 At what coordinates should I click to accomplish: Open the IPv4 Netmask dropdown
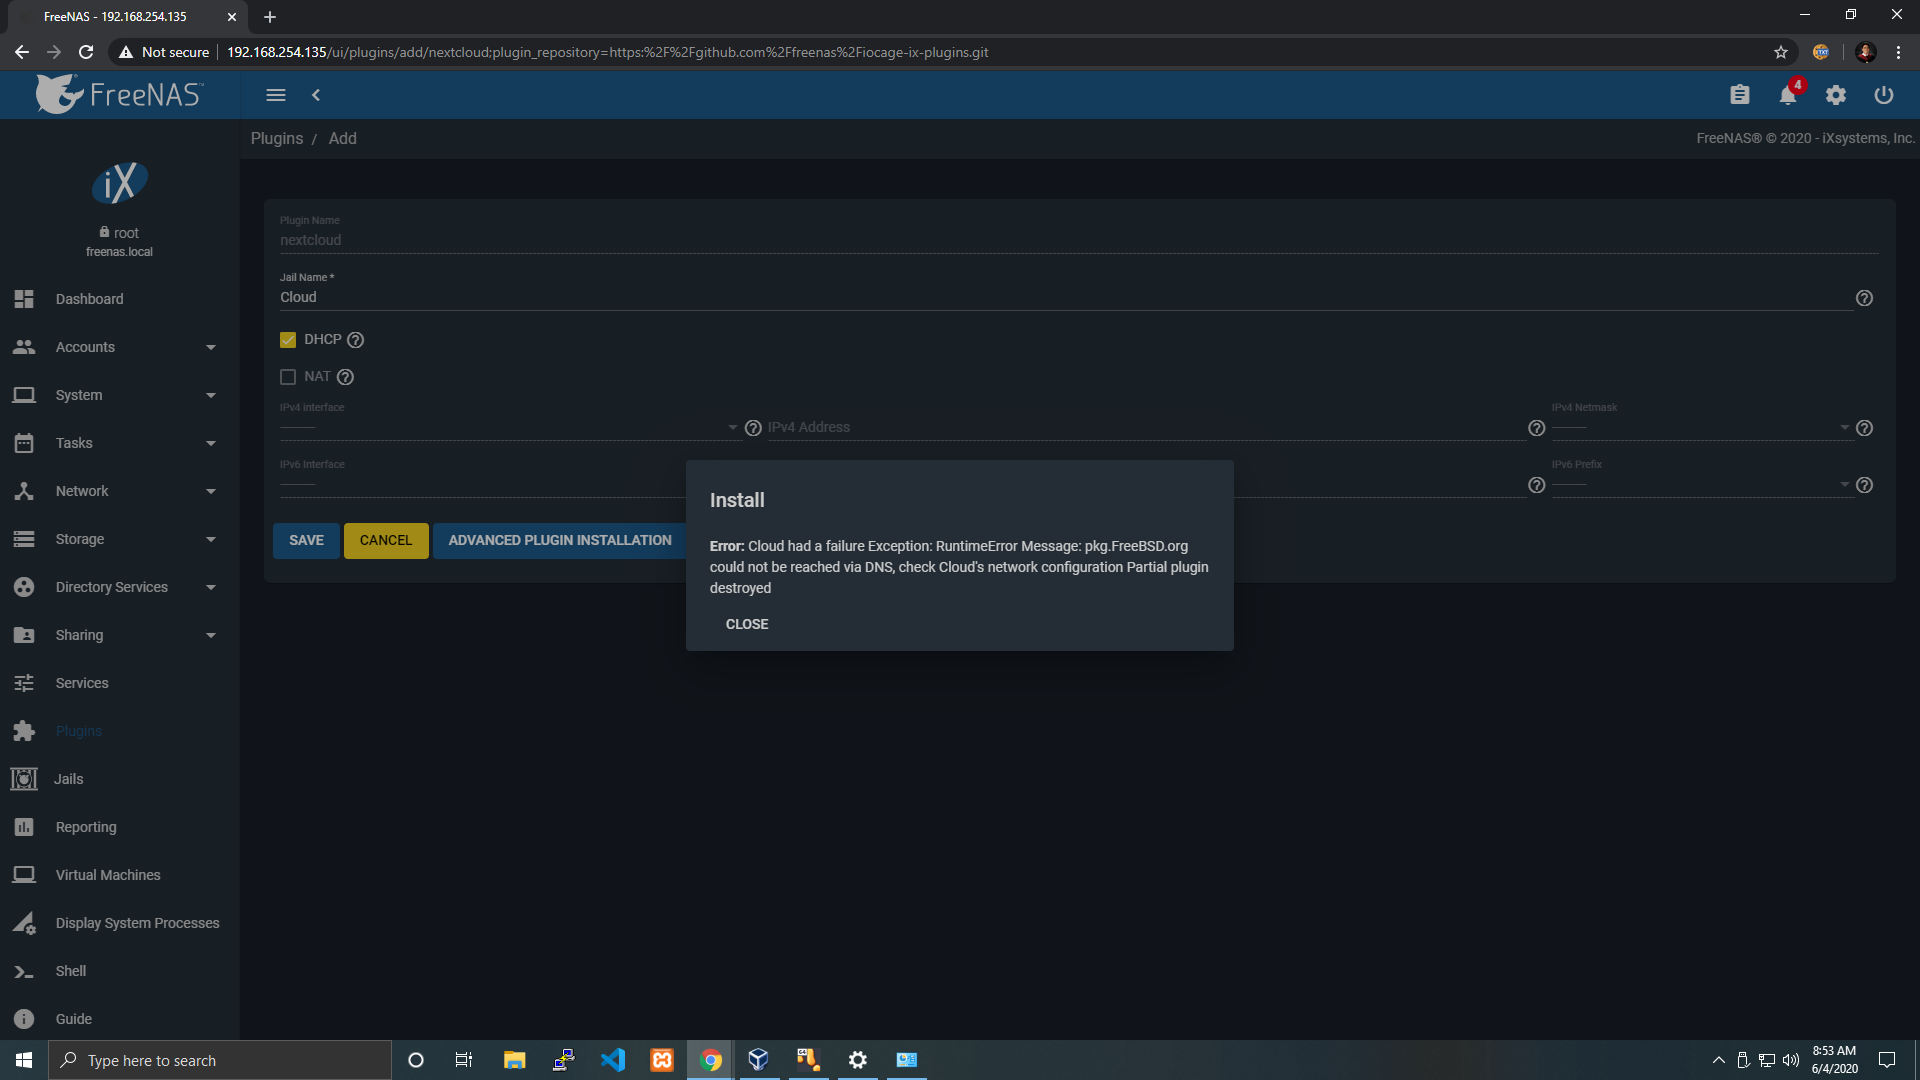tap(1700, 428)
